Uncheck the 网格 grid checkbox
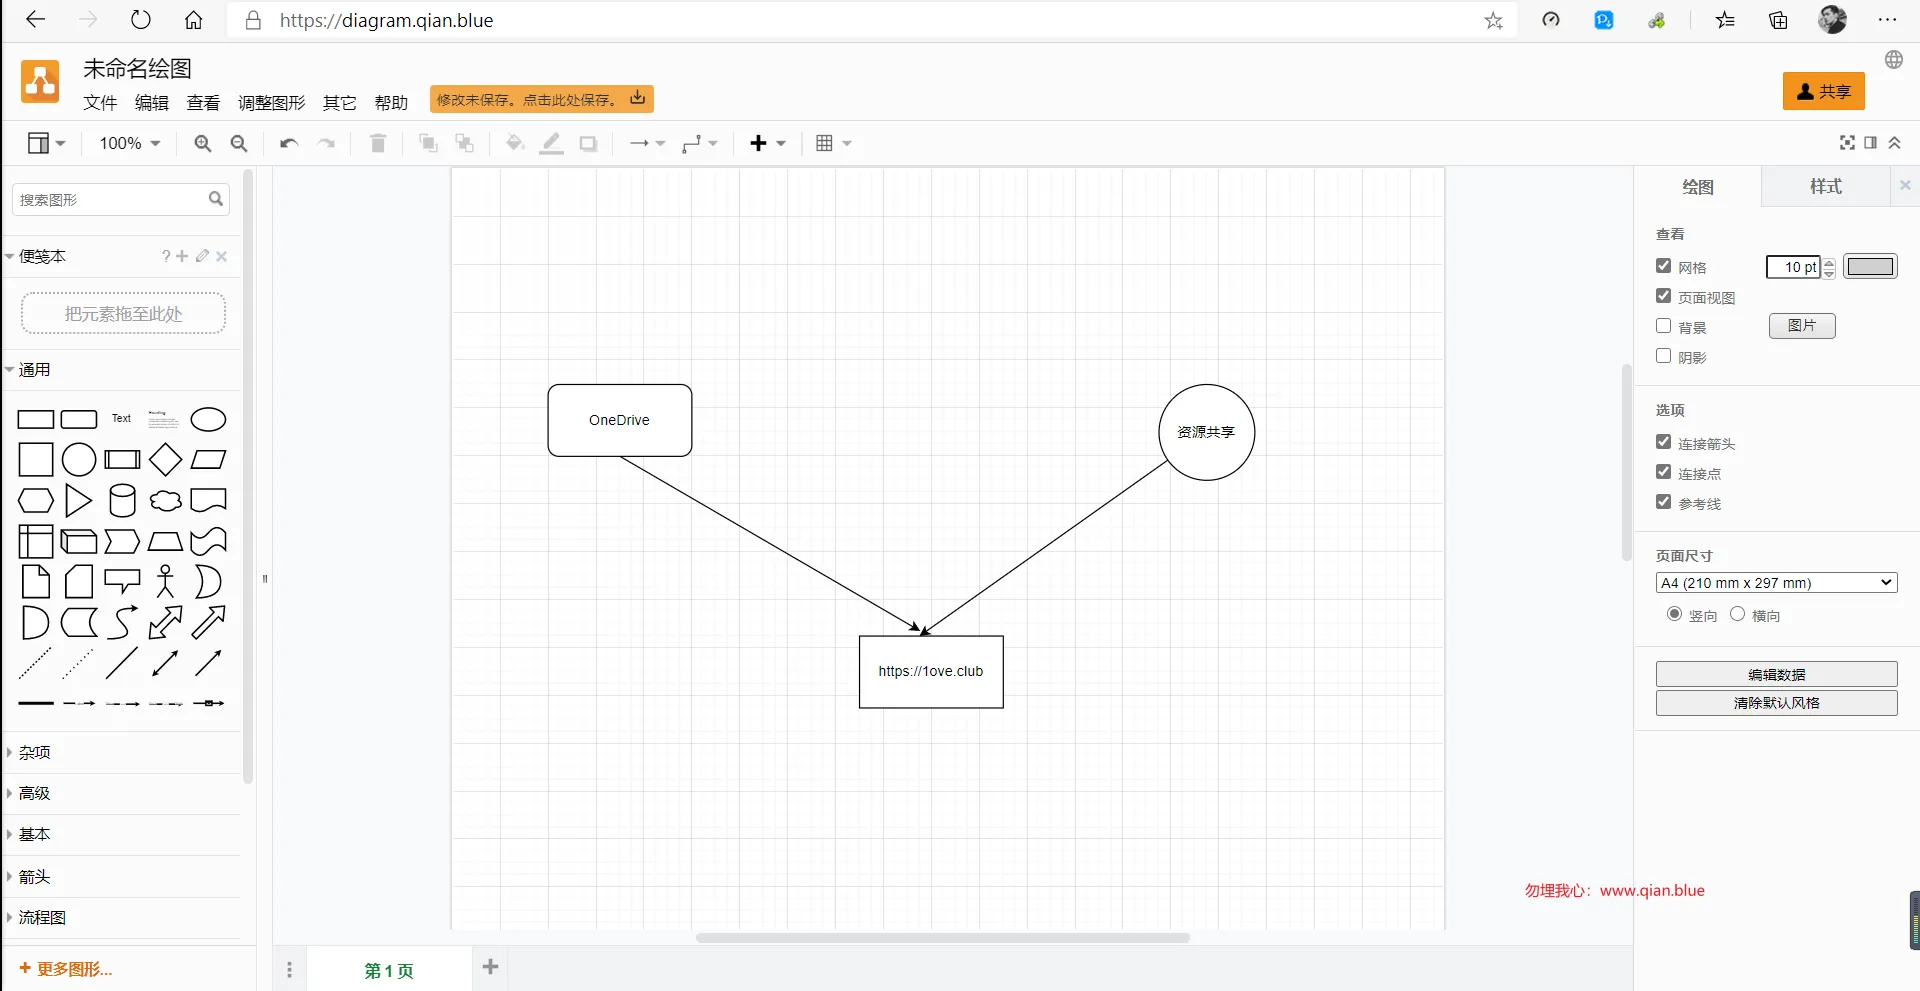This screenshot has height=991, width=1920. pyautogui.click(x=1664, y=266)
